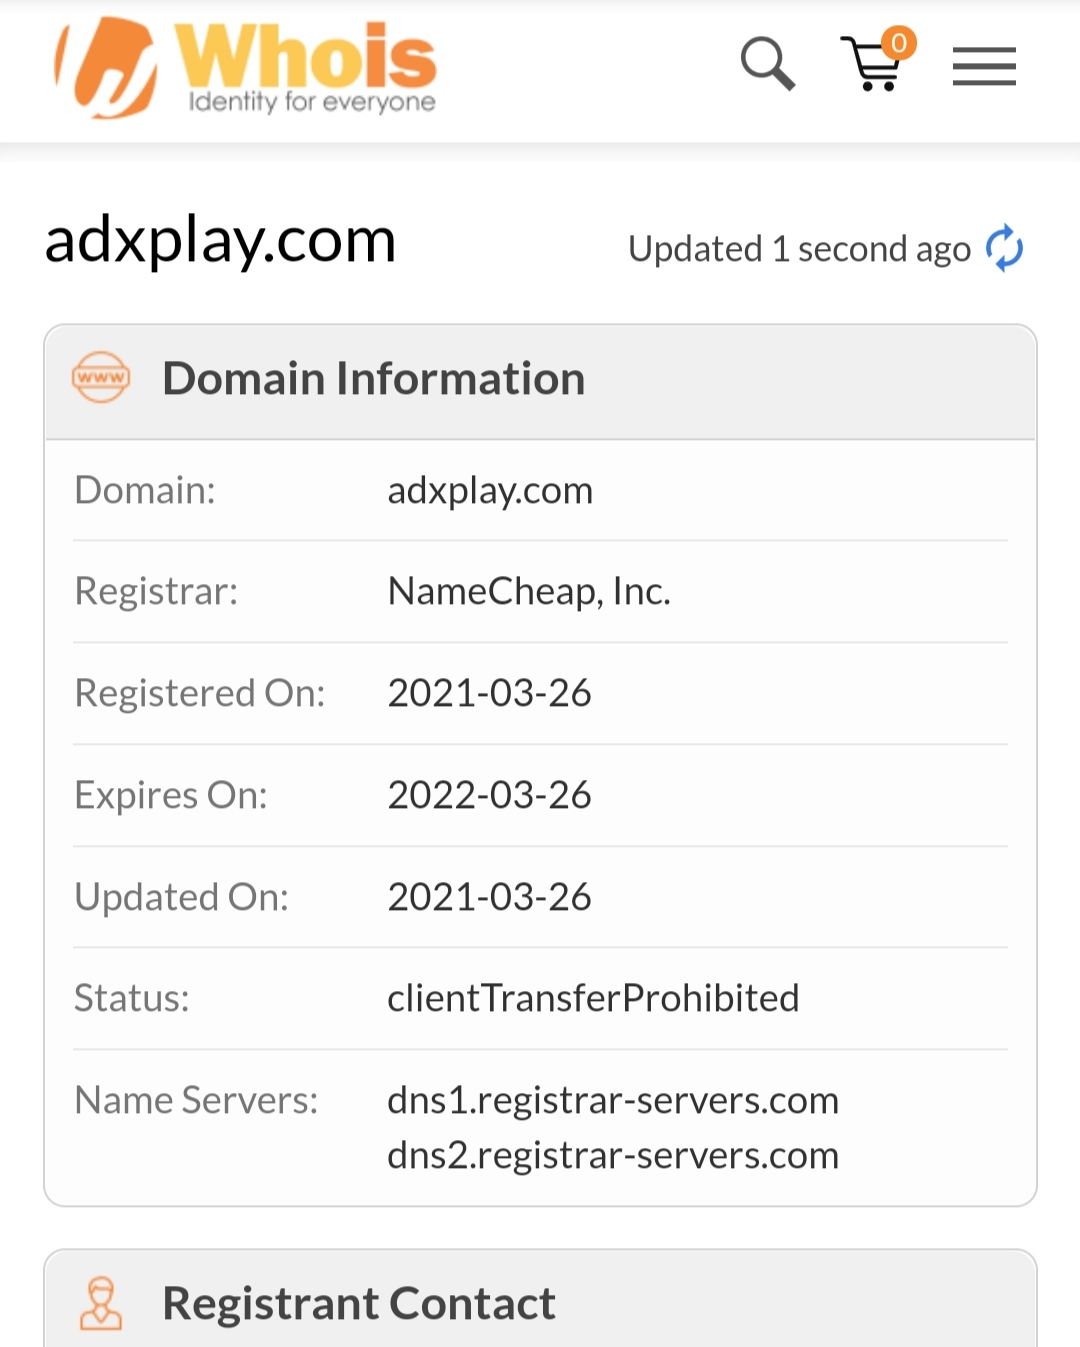Viewport: 1080px width, 1347px height.
Task: Refresh the whois record icon
Action: pyautogui.click(x=1004, y=248)
